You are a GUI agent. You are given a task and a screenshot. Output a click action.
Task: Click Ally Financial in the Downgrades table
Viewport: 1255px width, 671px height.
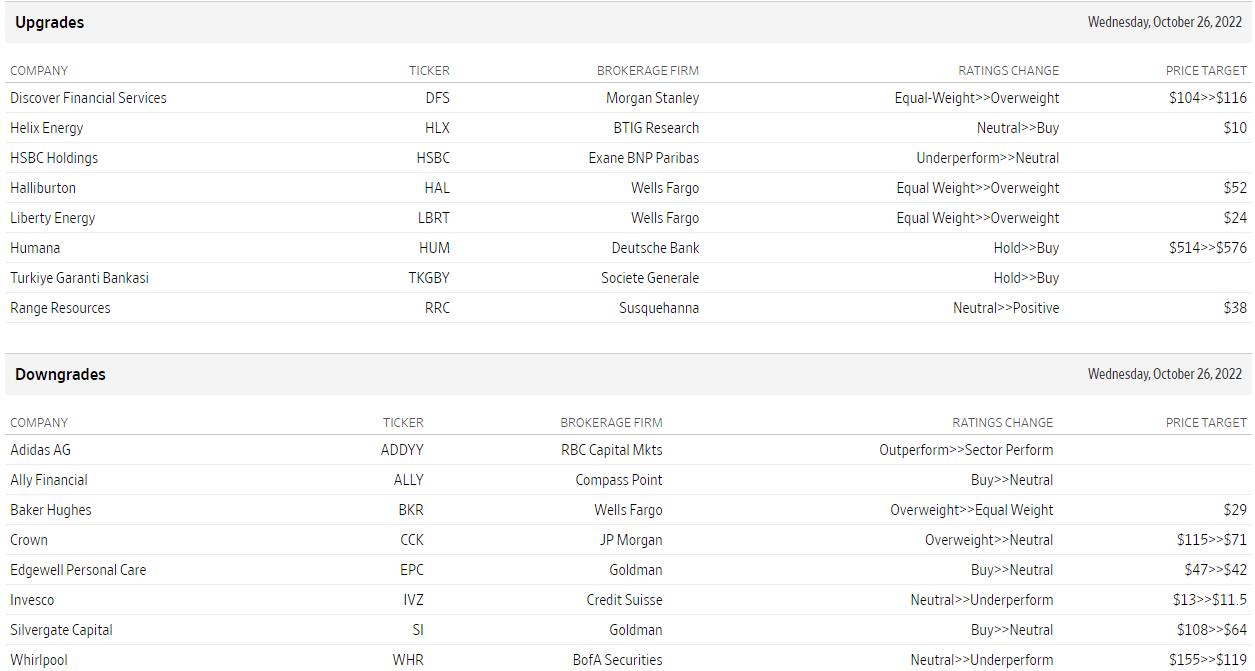pyautogui.click(x=49, y=480)
